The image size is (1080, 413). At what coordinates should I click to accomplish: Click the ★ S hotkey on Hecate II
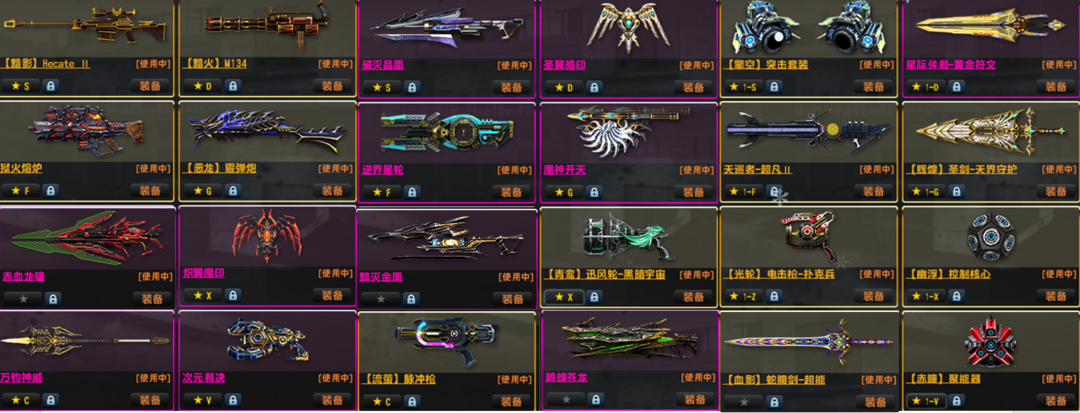[22, 87]
